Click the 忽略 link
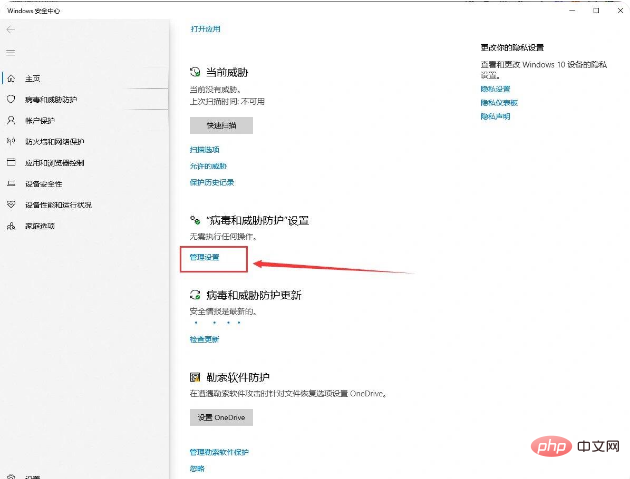 197,468
